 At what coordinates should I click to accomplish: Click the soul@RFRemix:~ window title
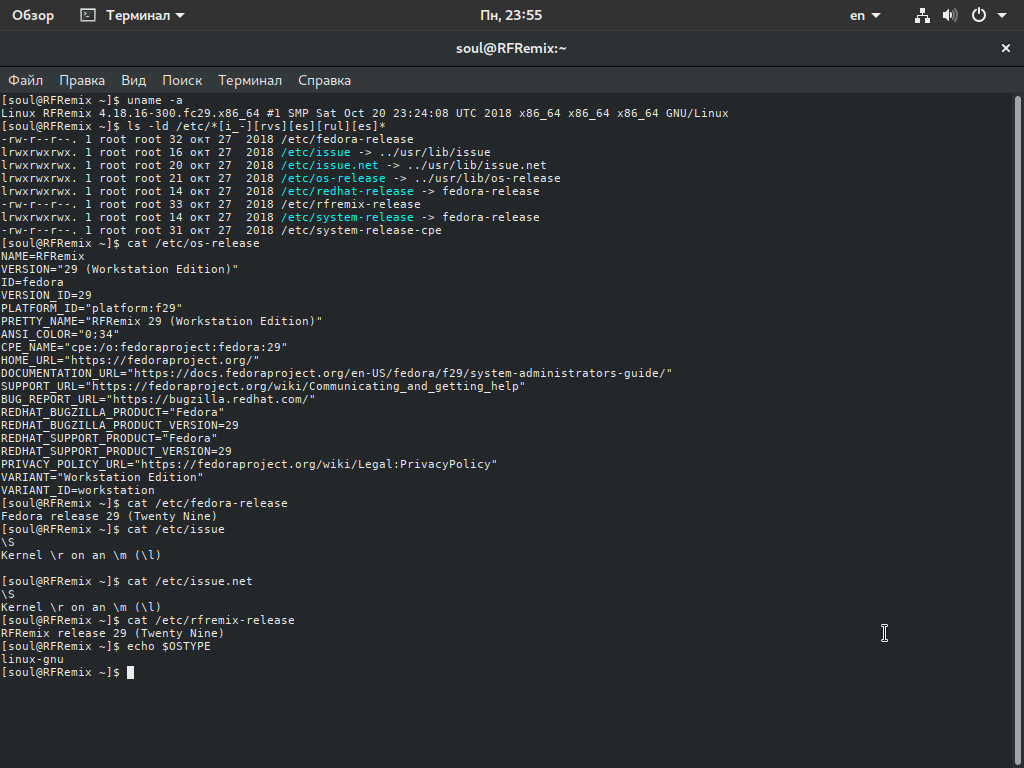point(511,48)
